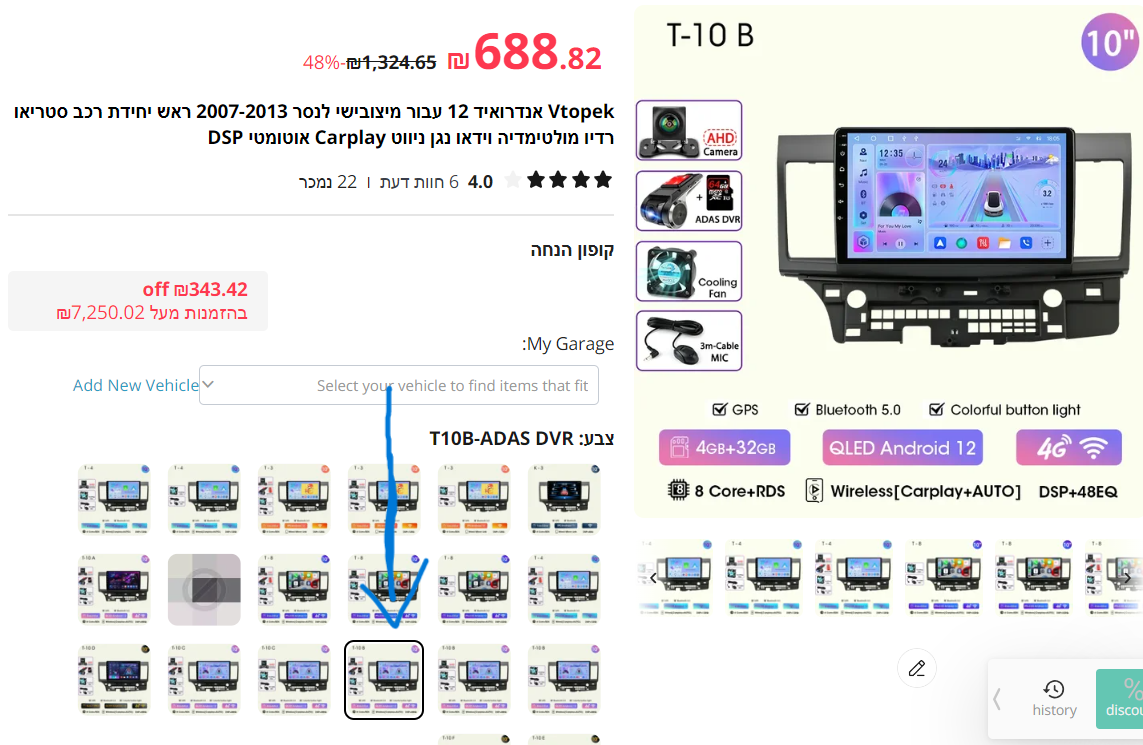The height and width of the screenshot is (745, 1143).
Task: Click the Bluetooth 5.0 checkmark
Action: click(802, 409)
